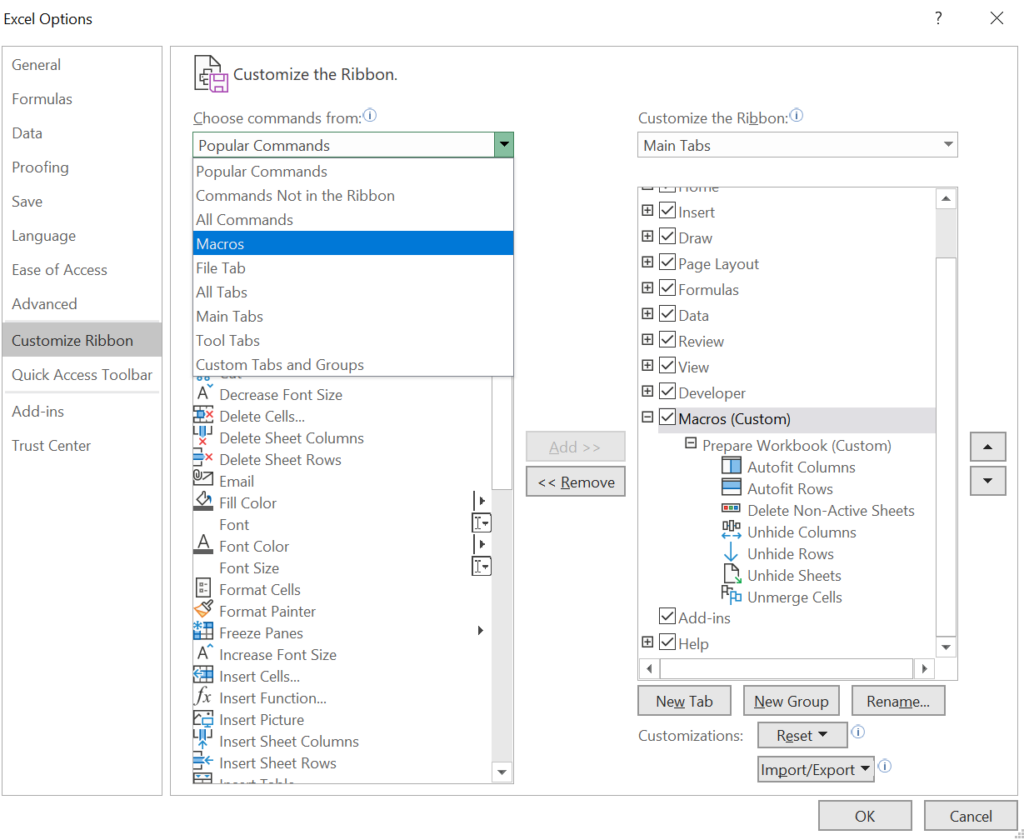Click the Insert Sheet Rows icon
Screen dimensions: 1024x840
pyautogui.click(x=203, y=762)
